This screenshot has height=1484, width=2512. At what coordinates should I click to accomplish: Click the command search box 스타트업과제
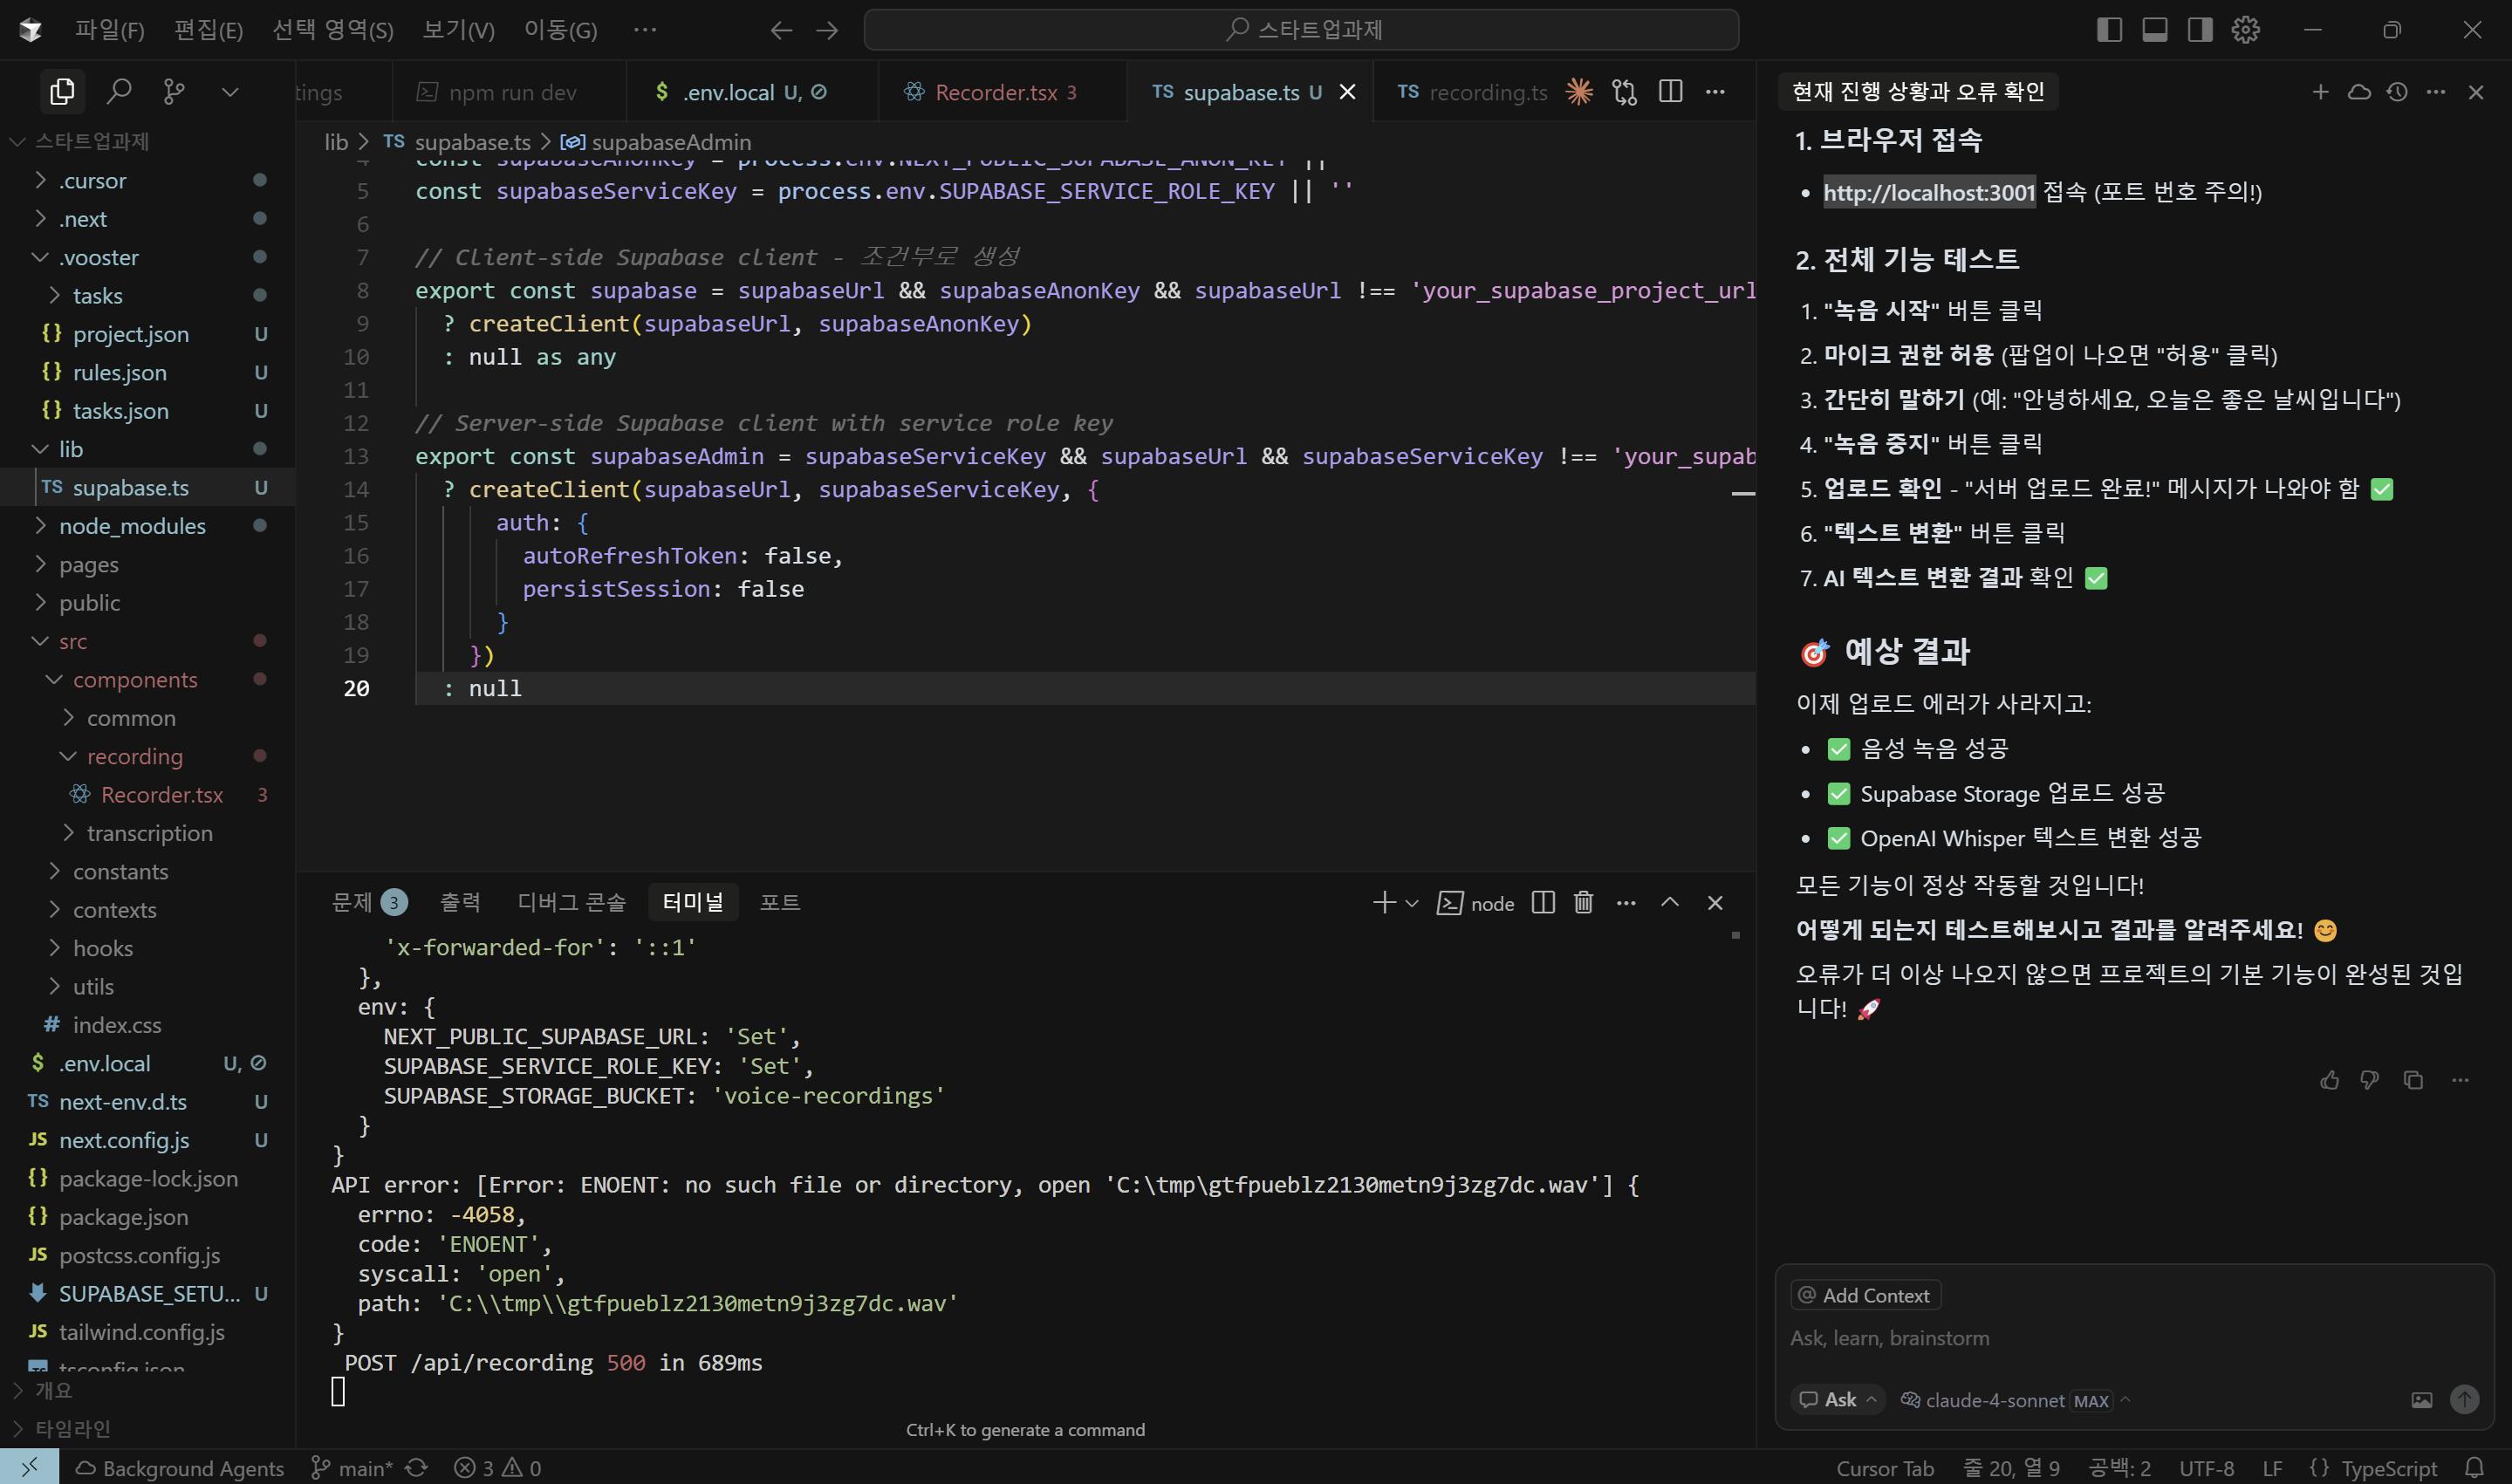coord(1301,30)
